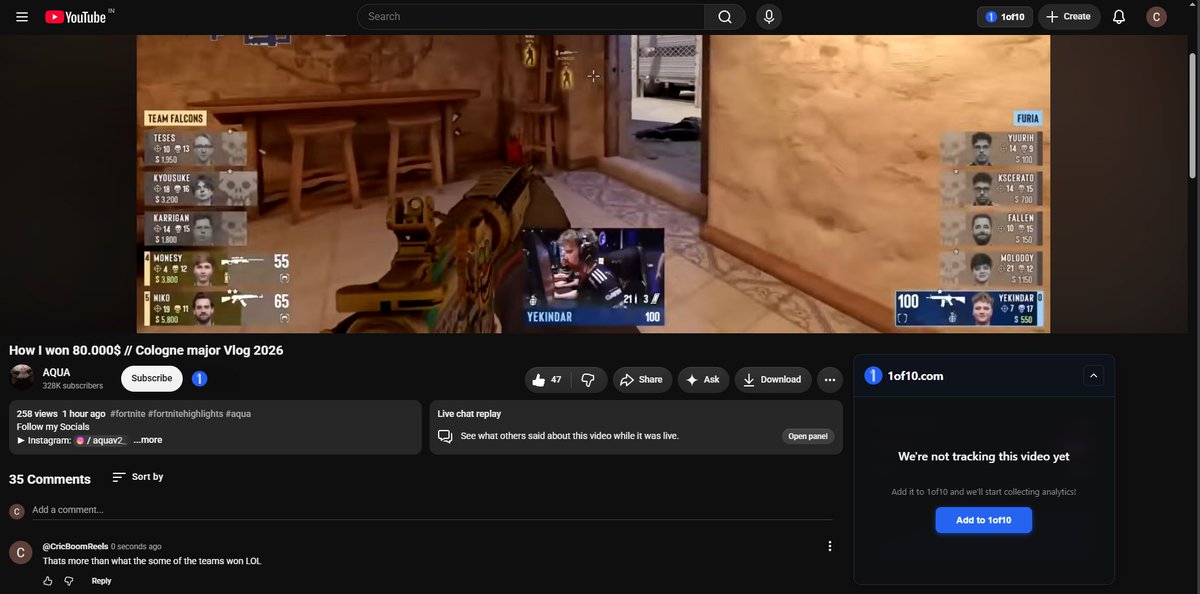Image resolution: width=1200 pixels, height=594 pixels.
Task: Open CricBoomReels comment avatar
Action: tap(21, 552)
